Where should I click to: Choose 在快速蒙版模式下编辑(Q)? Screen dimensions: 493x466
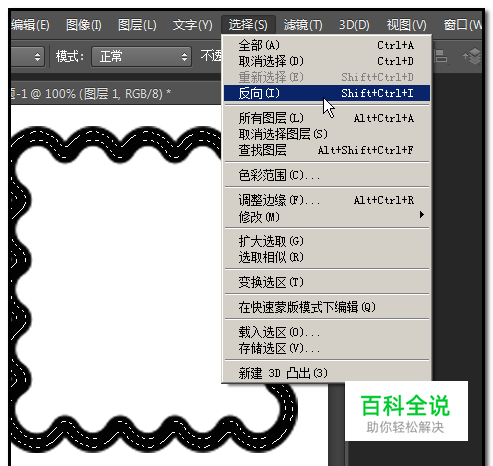pos(327,307)
